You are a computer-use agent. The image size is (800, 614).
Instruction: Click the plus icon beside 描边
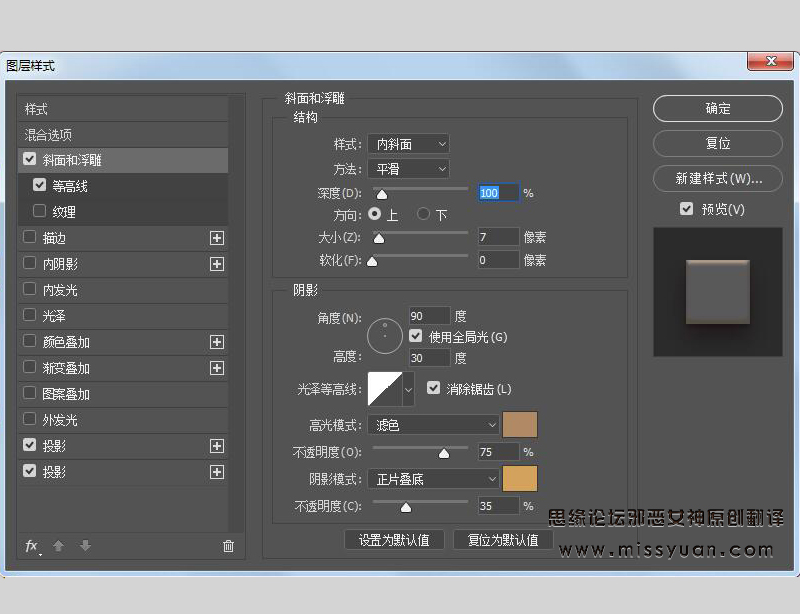coord(217,238)
